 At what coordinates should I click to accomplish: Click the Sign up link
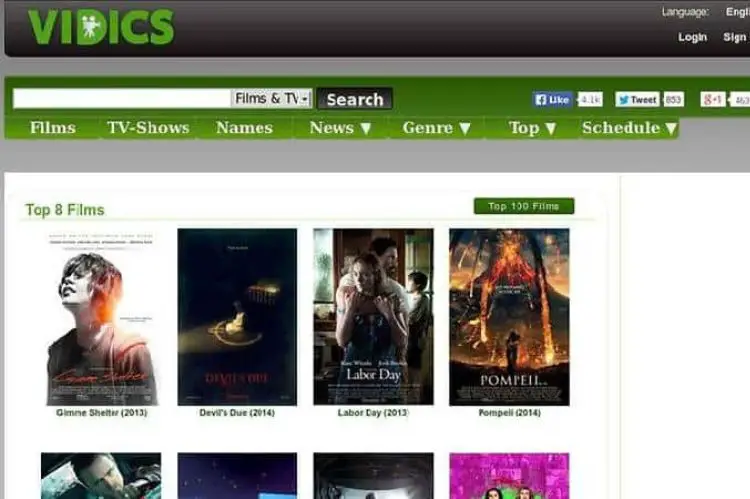tap(736, 37)
